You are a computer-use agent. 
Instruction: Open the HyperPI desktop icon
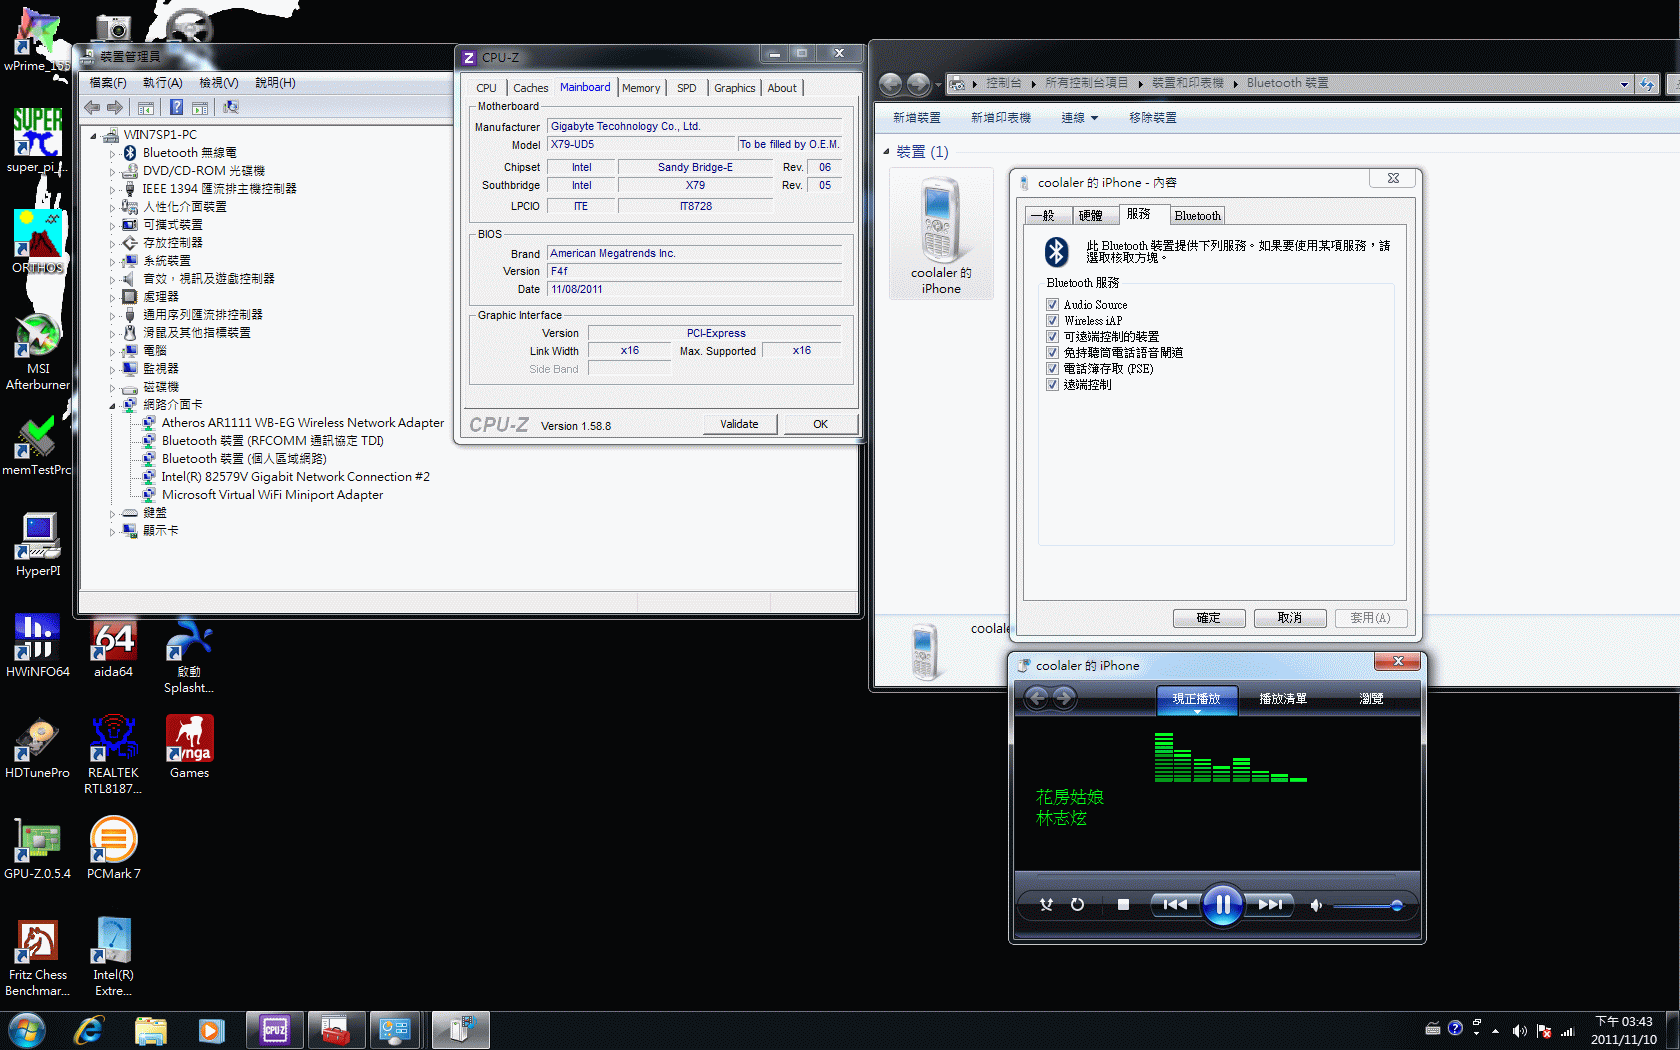click(38, 544)
